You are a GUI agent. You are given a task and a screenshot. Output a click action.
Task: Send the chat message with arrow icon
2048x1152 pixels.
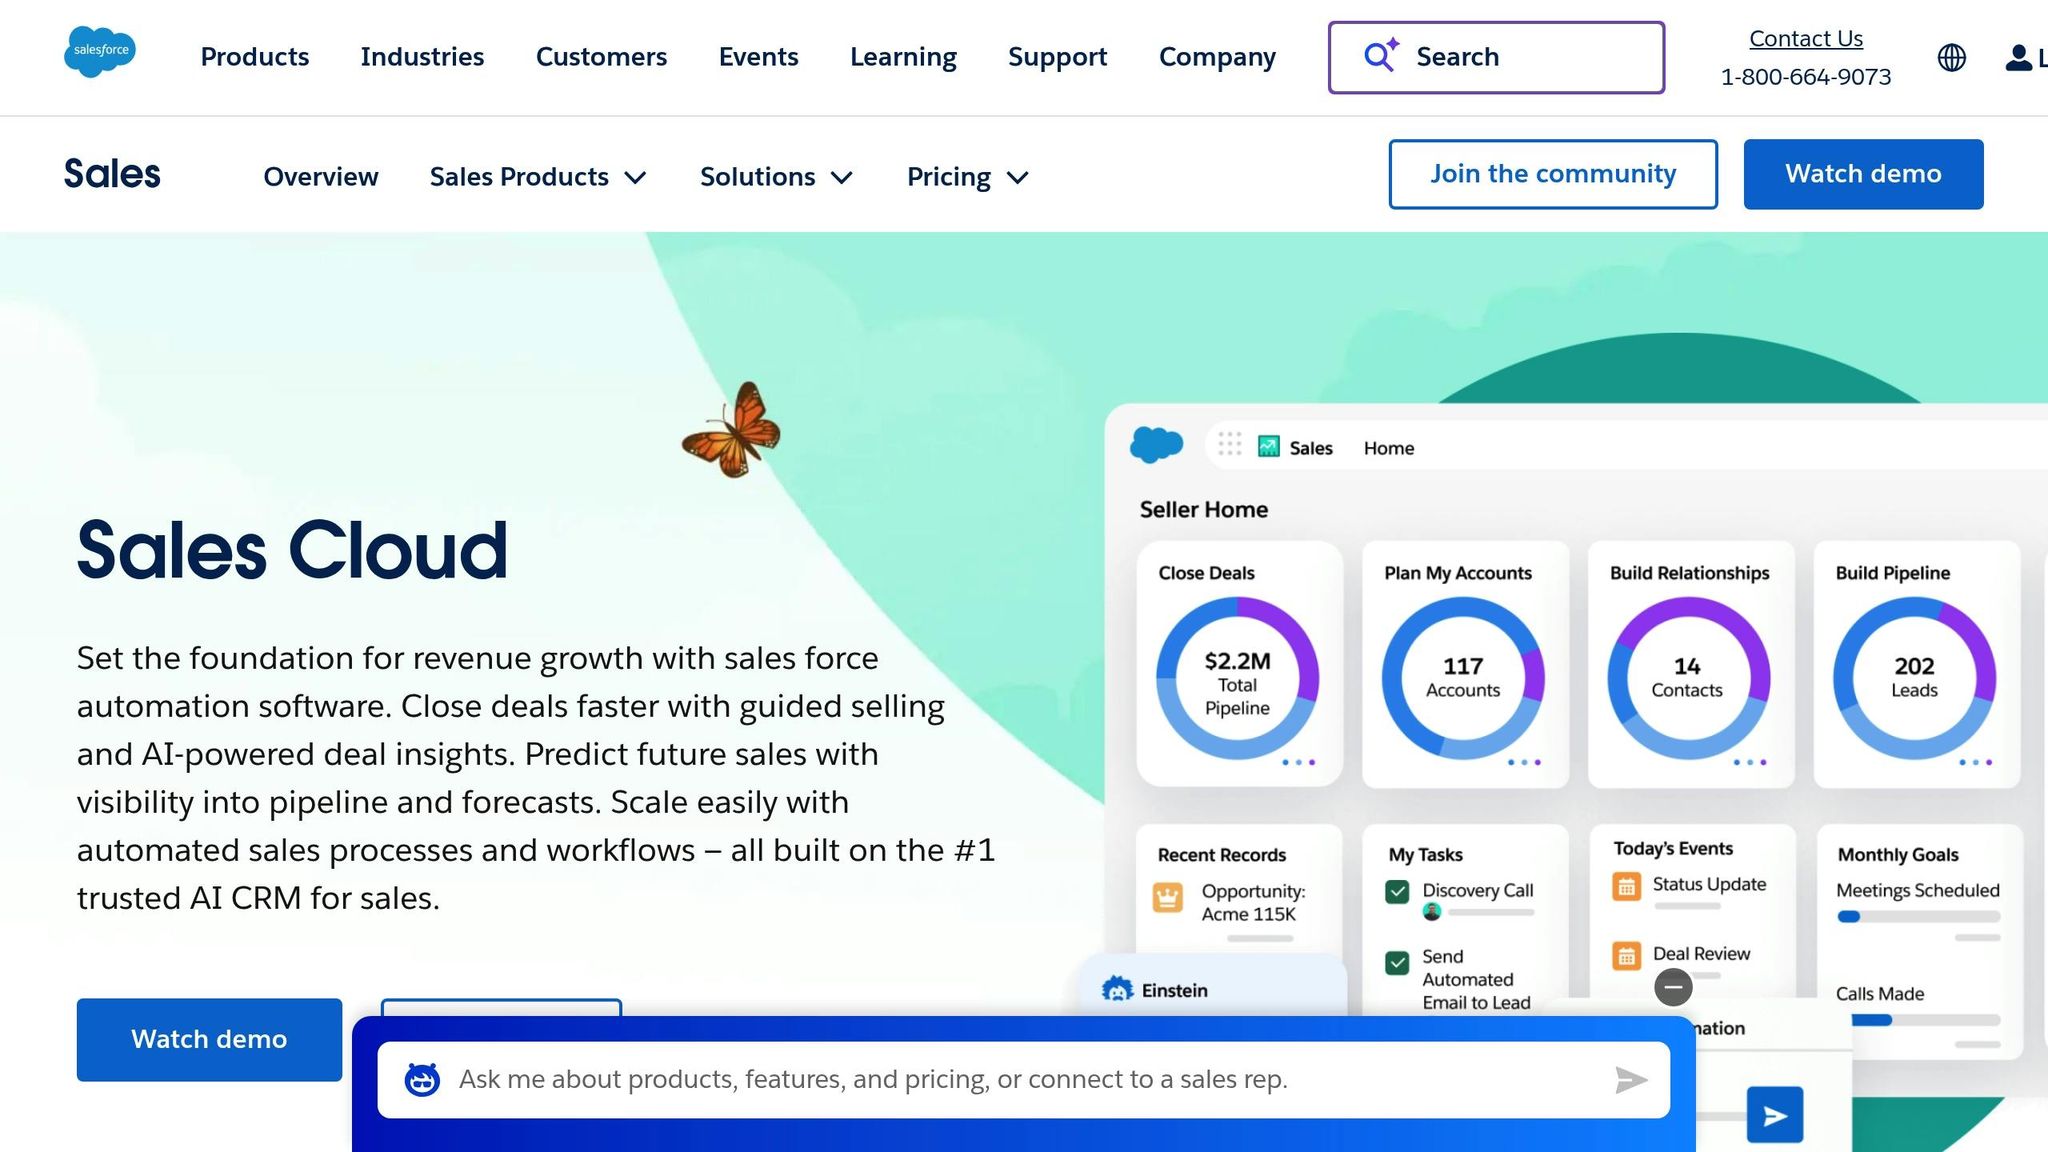[x=1630, y=1079]
